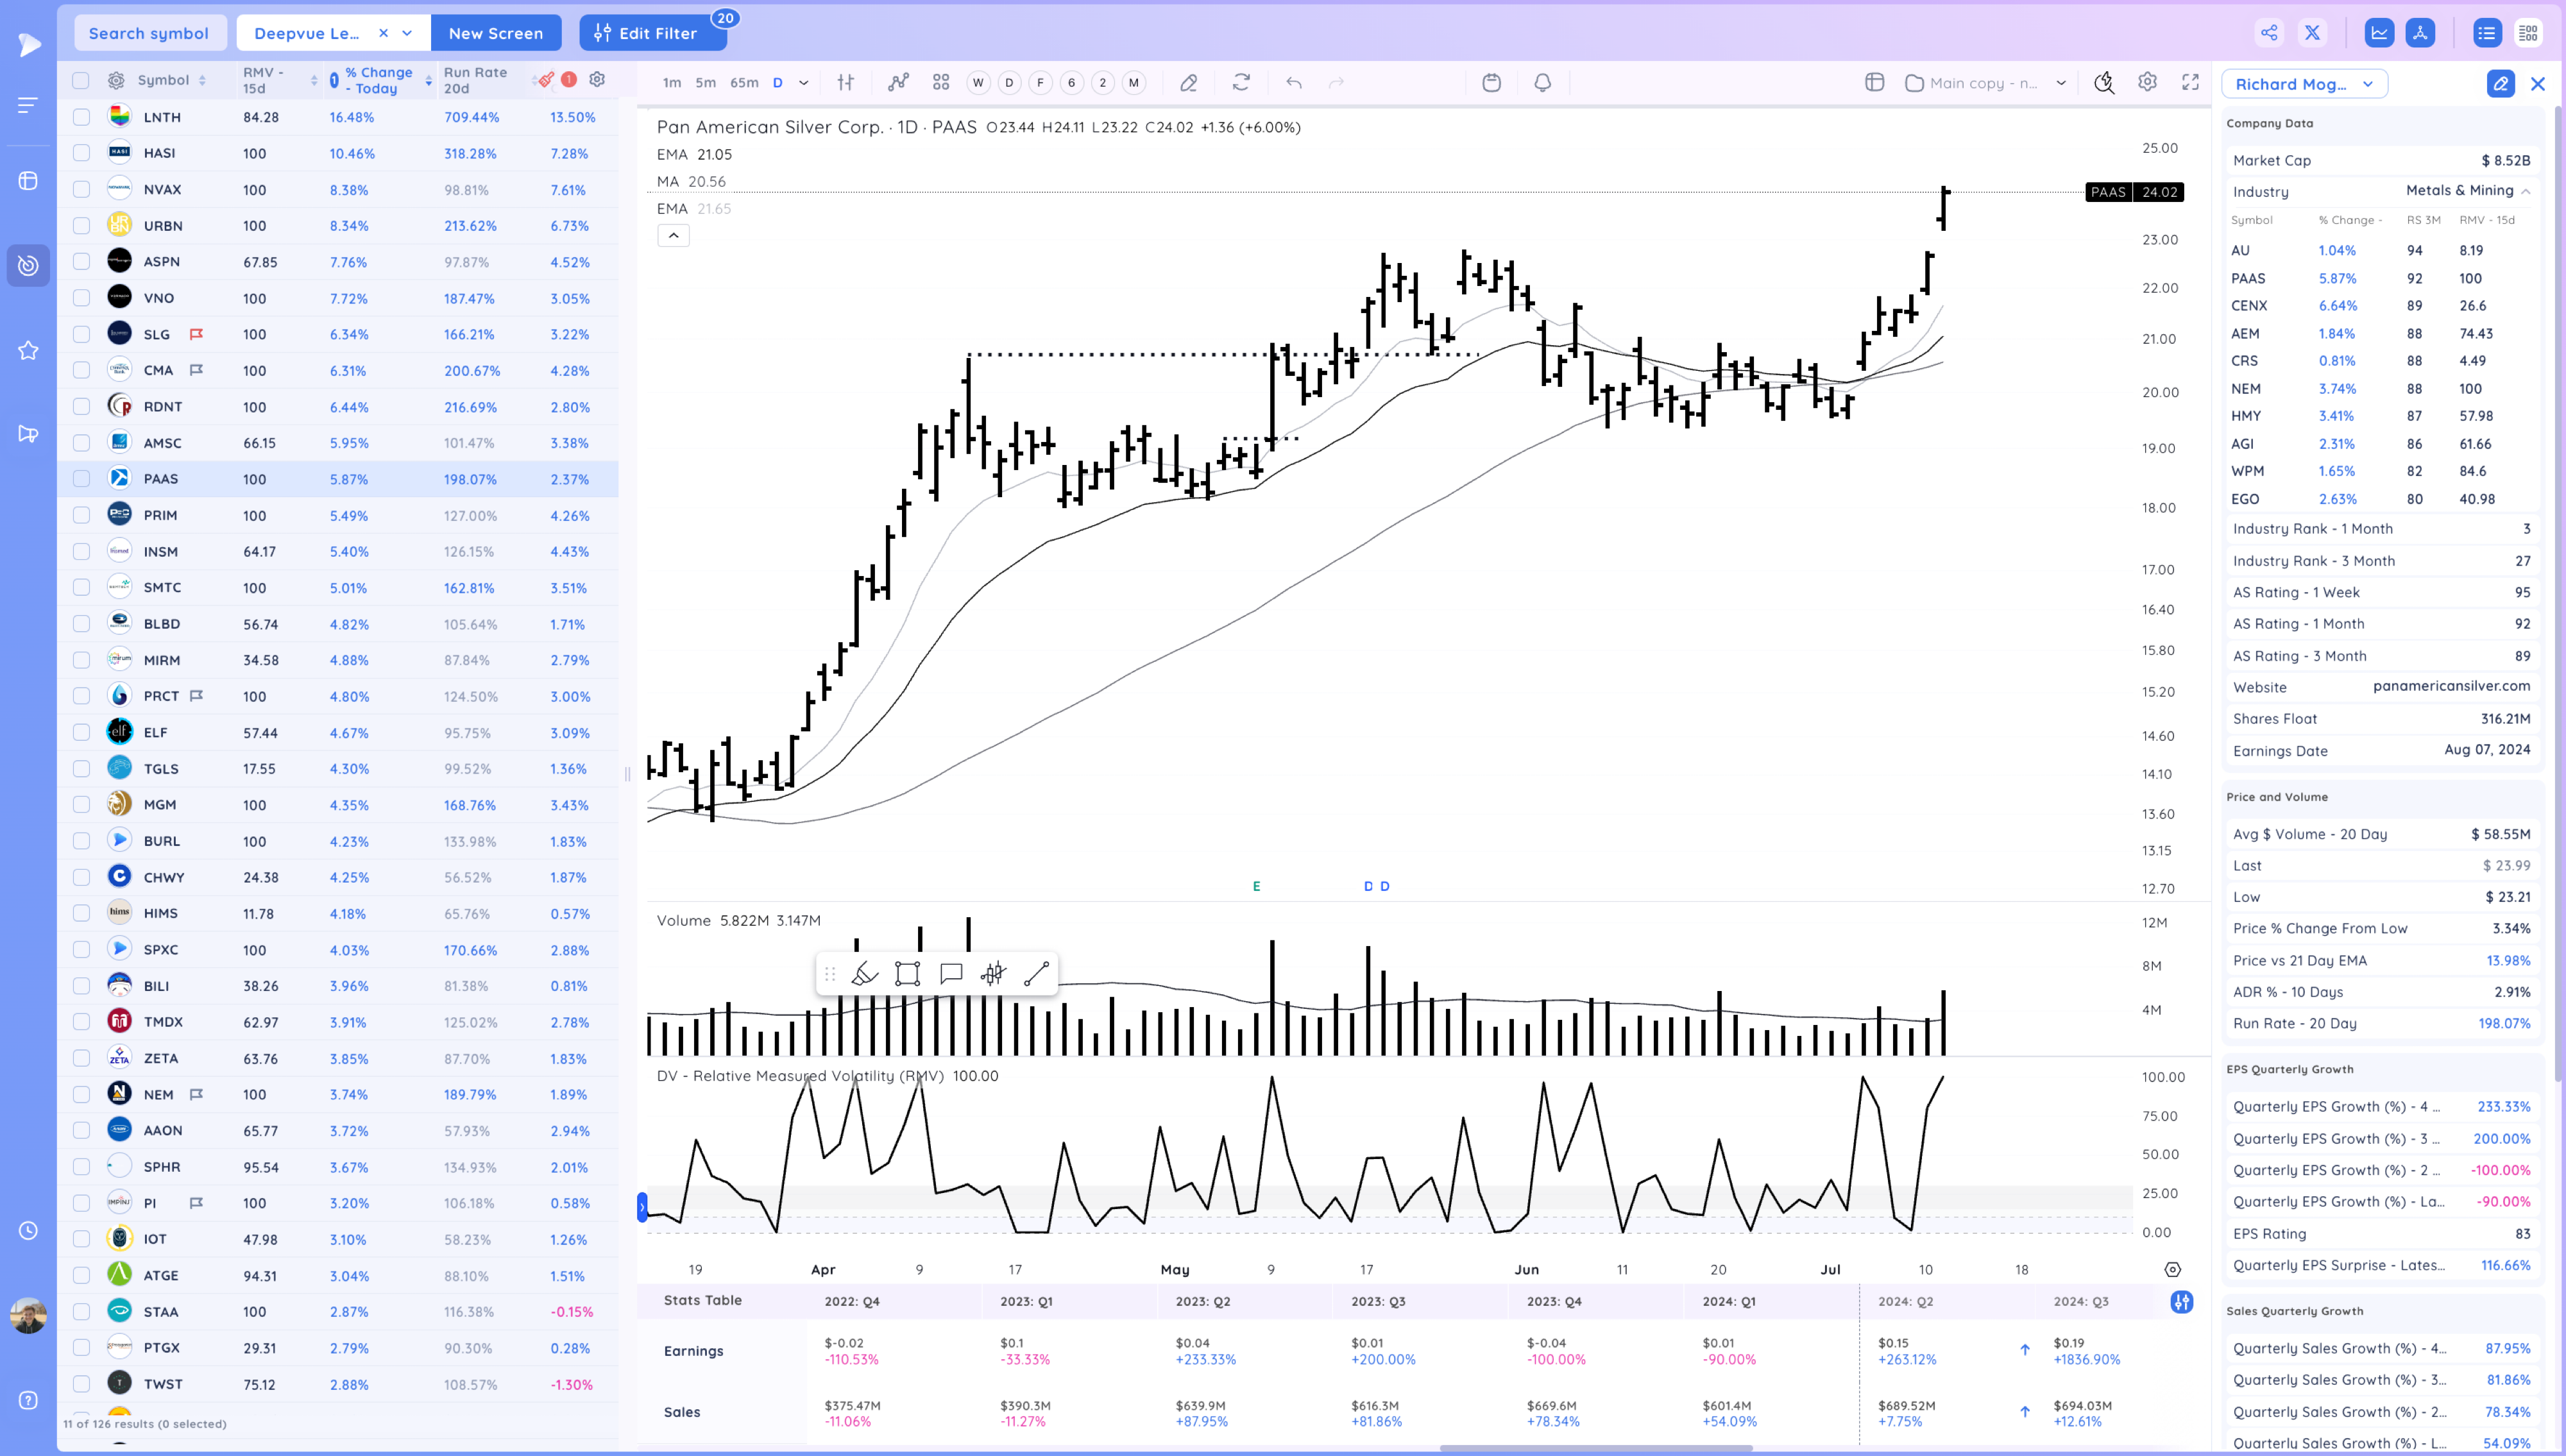This screenshot has height=1456, width=2566.
Task: Tick the checkbox beside NVAX
Action: tap(81, 190)
